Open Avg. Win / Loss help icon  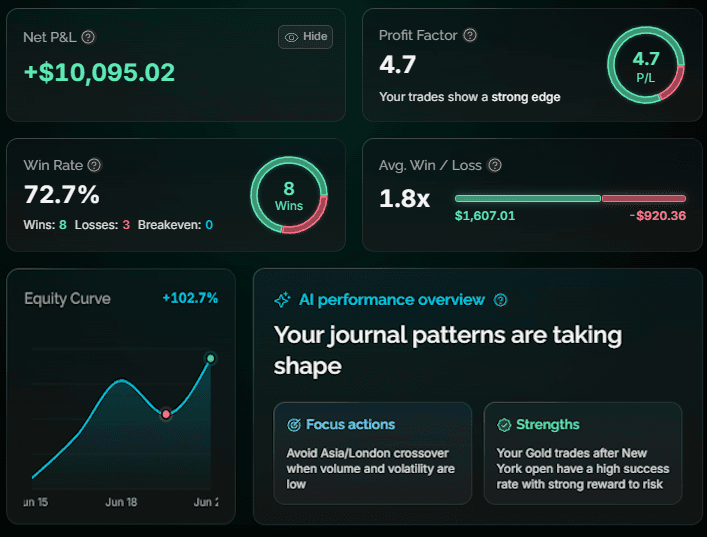coord(495,165)
